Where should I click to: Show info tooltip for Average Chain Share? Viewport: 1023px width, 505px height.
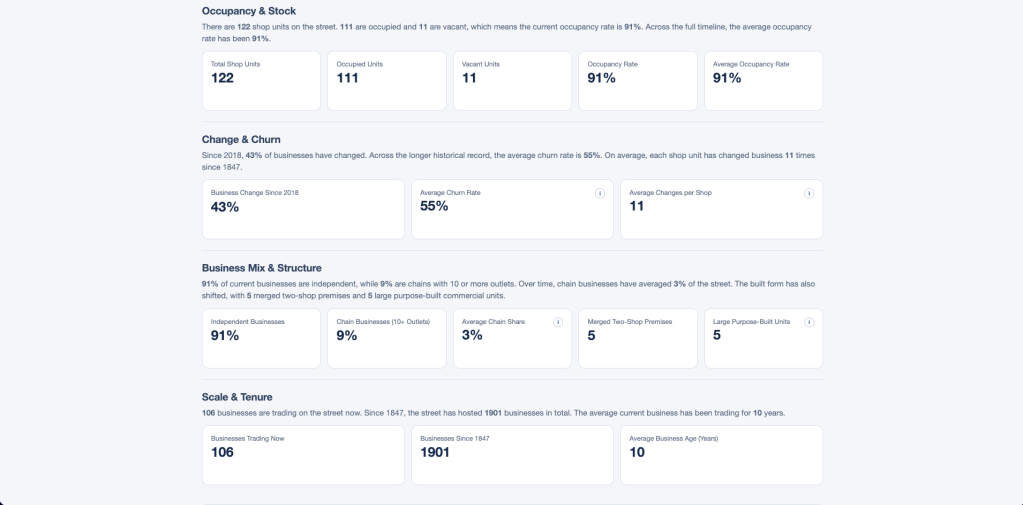coord(558,322)
